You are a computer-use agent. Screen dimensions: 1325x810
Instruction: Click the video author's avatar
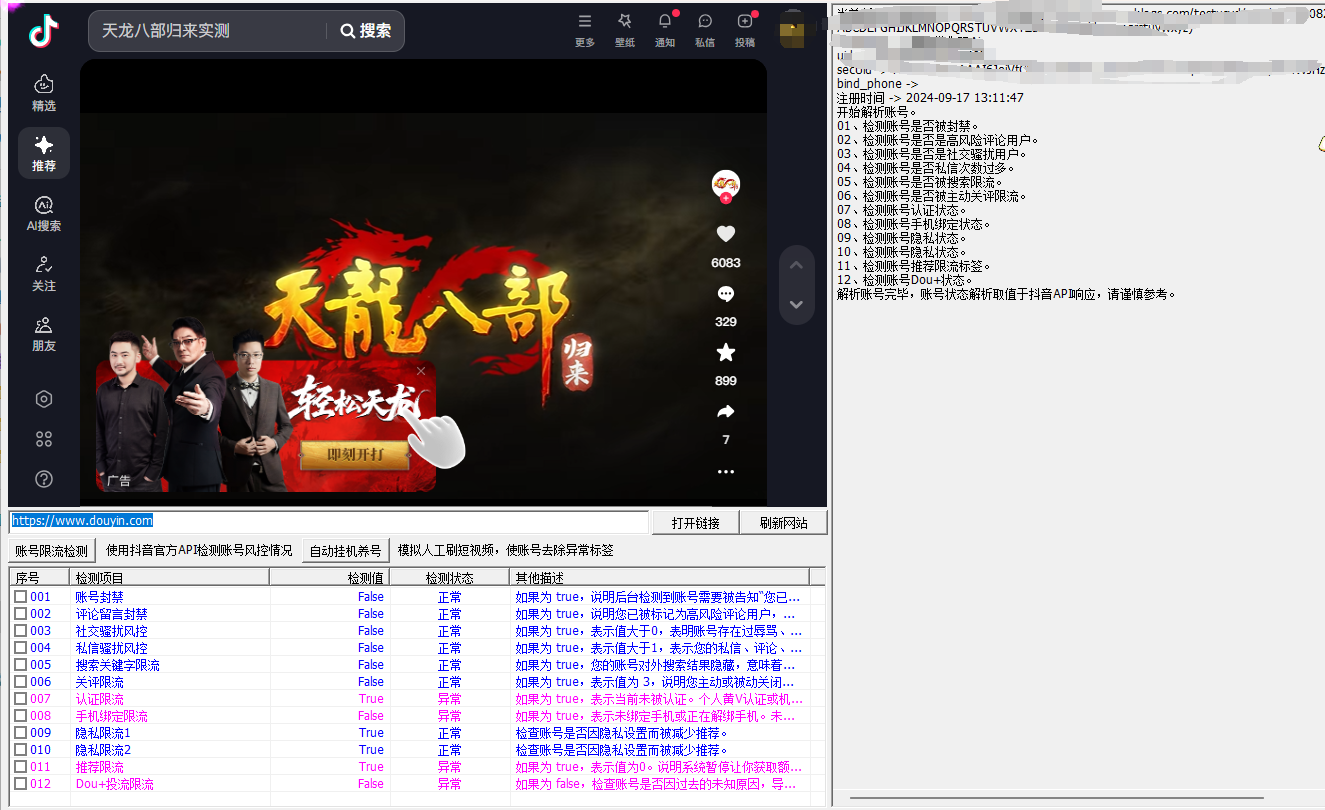click(725, 184)
